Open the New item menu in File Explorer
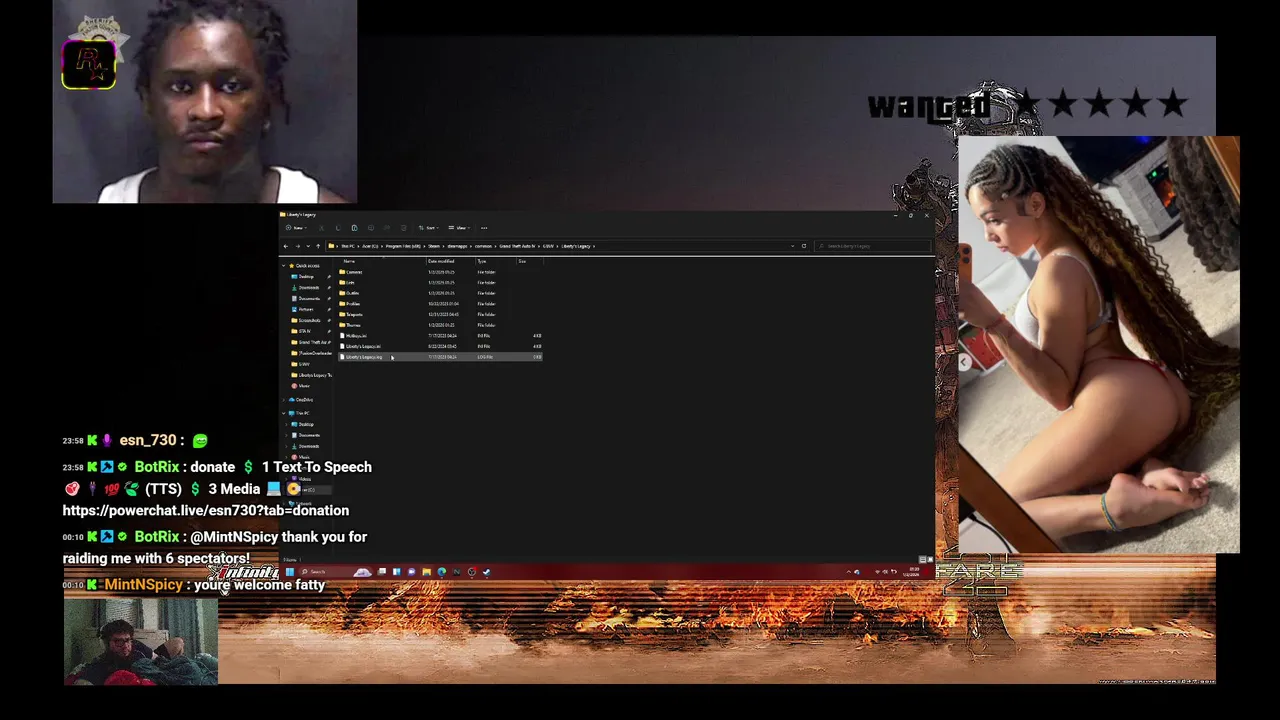This screenshot has height=720, width=1280. [297, 228]
